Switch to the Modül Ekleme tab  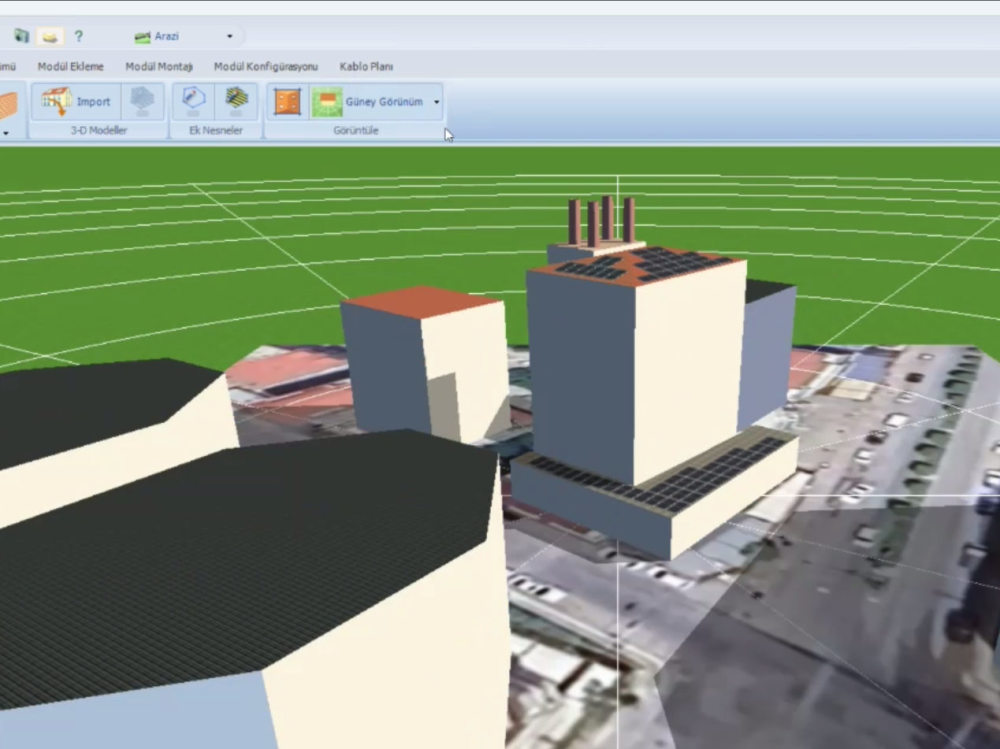click(71, 66)
